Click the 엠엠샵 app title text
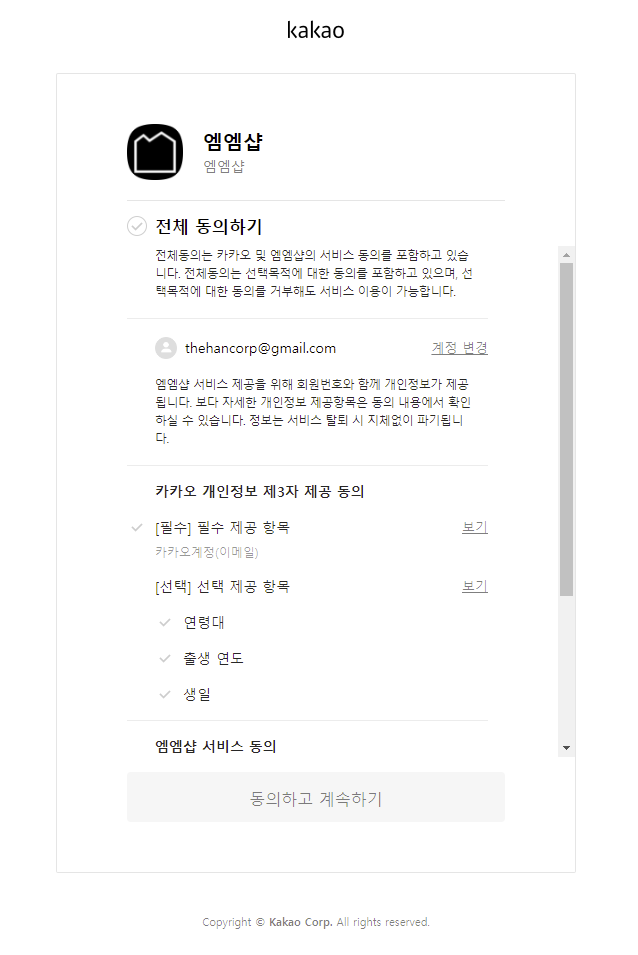This screenshot has height=955, width=638. [233, 142]
